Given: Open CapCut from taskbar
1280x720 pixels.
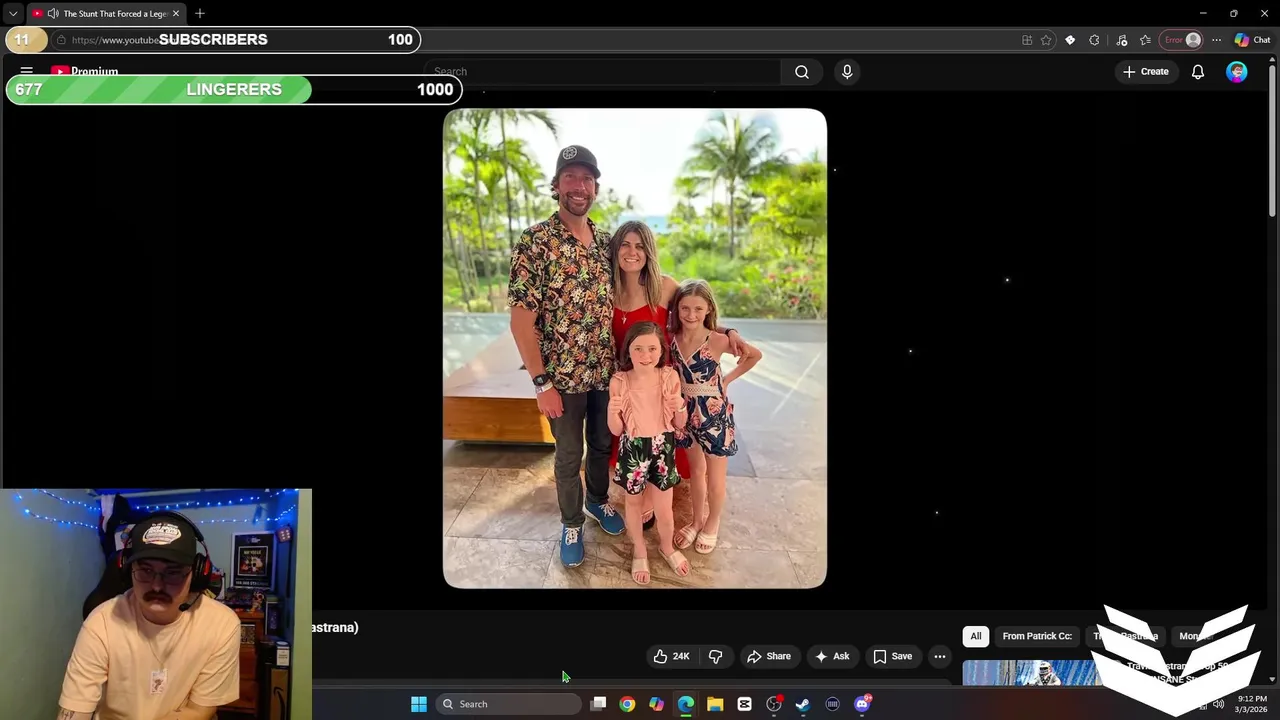Looking at the screenshot, I should tap(744, 704).
